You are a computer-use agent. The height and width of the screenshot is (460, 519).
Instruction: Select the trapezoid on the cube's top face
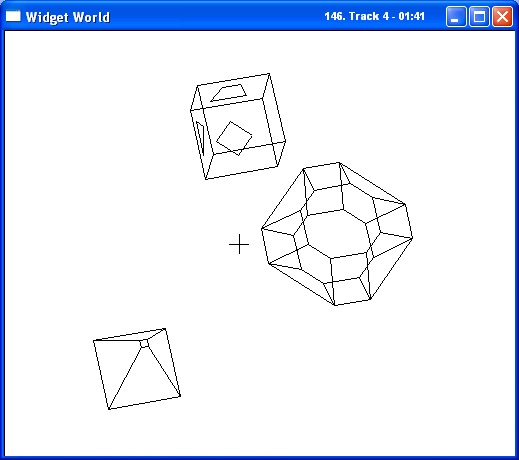pyautogui.click(x=229, y=93)
